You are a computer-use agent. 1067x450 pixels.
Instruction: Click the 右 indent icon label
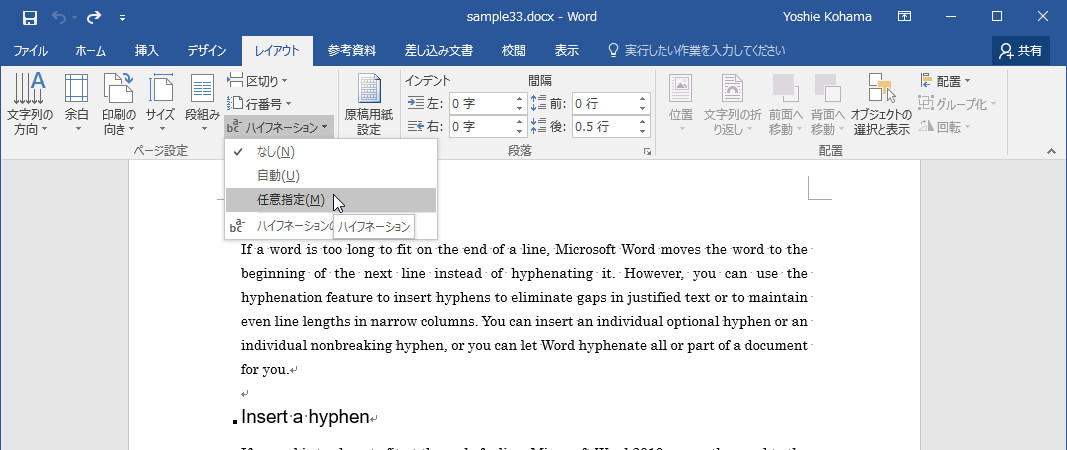[425, 126]
